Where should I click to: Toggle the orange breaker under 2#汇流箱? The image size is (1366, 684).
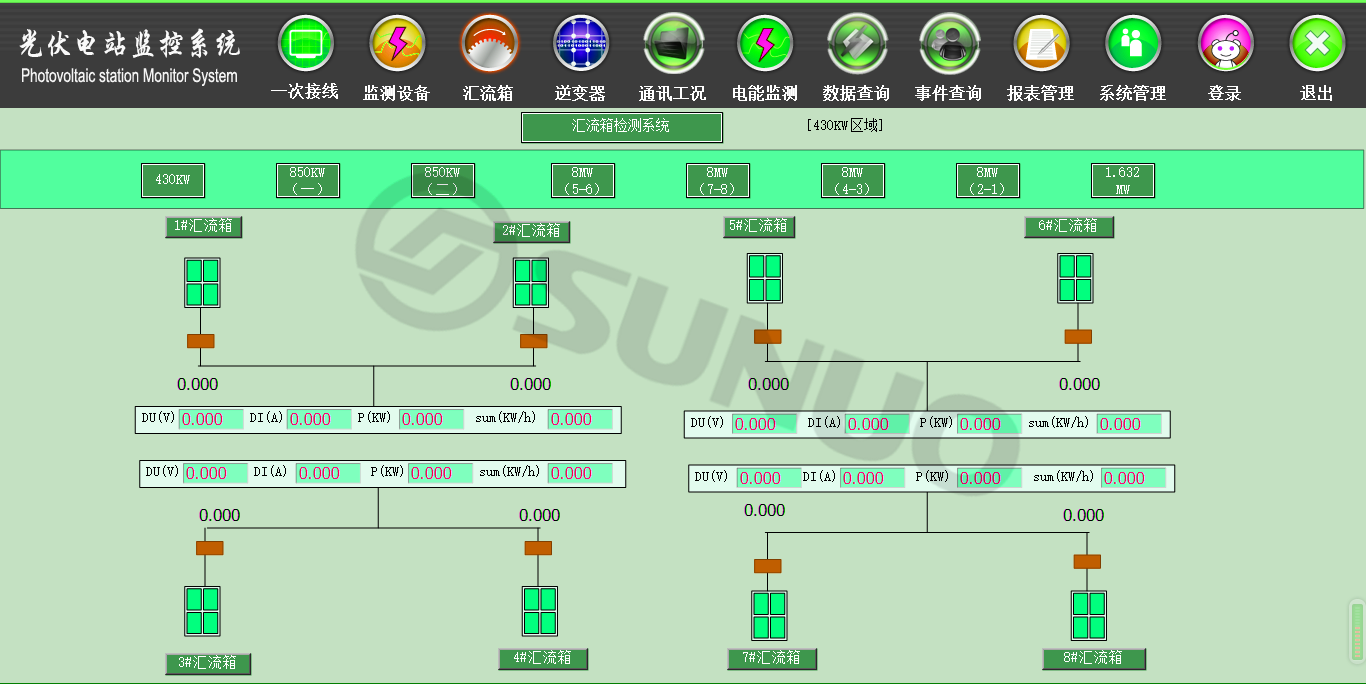tap(533, 341)
